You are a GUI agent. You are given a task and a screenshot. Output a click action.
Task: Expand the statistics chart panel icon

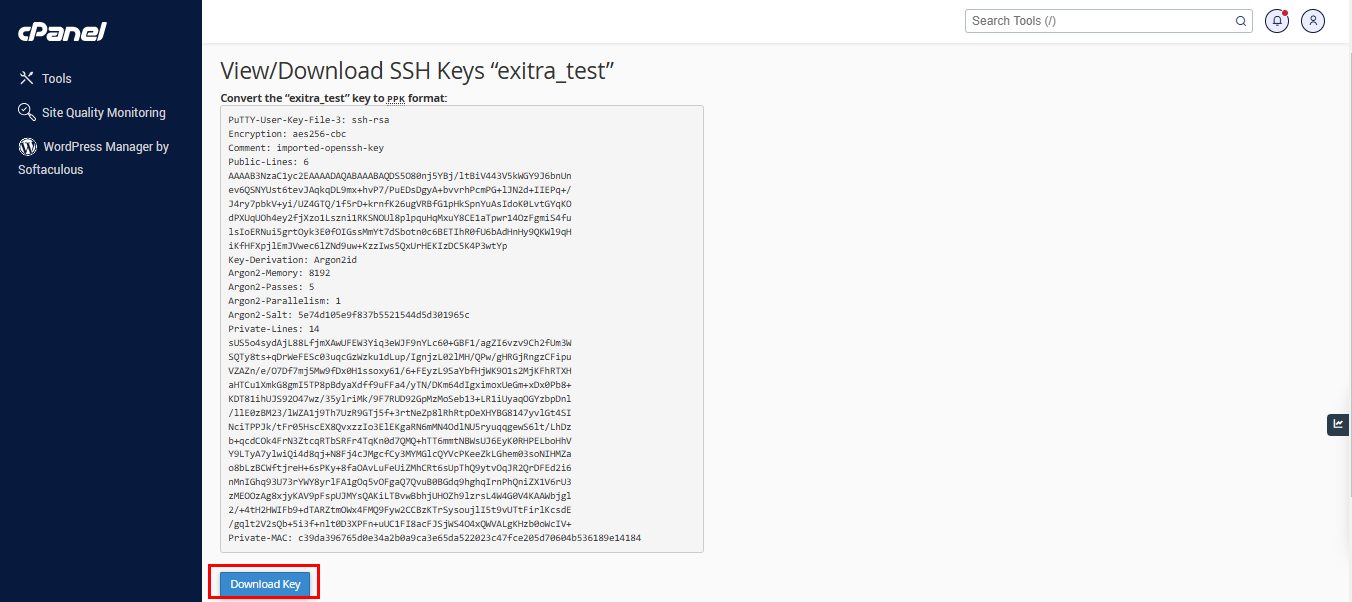tap(1338, 424)
